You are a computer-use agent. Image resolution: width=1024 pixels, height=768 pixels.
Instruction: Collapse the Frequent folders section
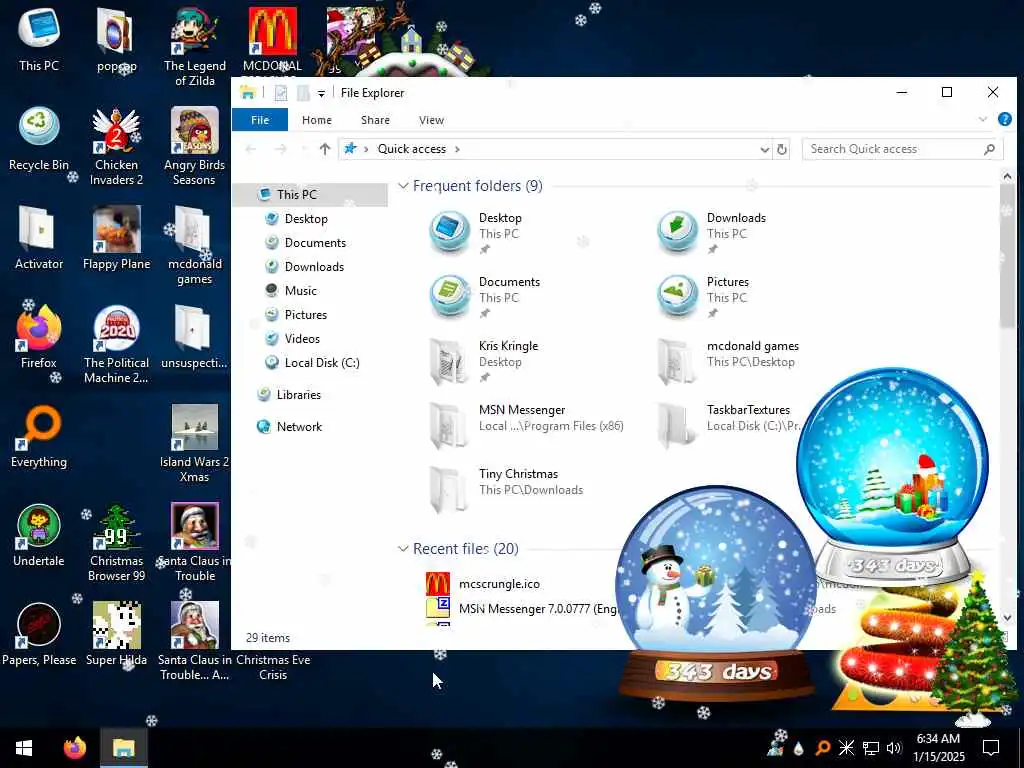(x=403, y=186)
